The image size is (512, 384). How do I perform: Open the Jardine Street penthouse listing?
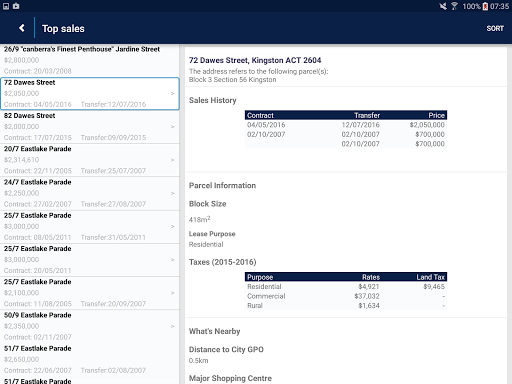coord(90,60)
